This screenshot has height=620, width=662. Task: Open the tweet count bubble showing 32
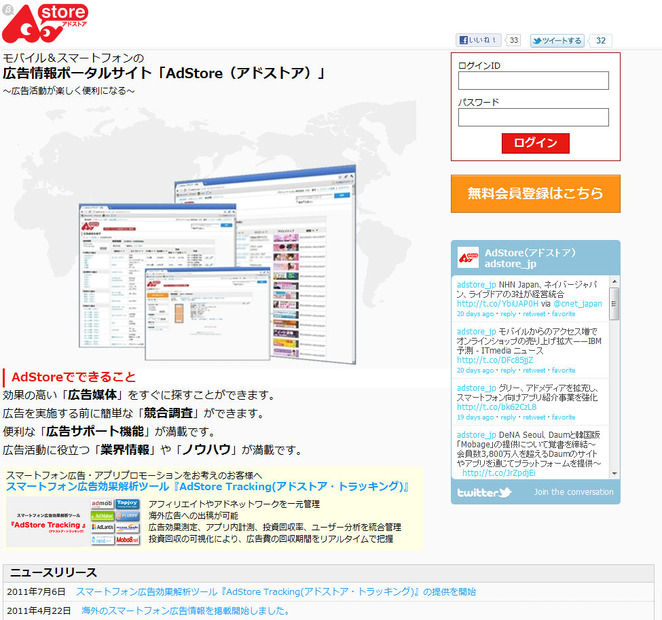[600, 41]
